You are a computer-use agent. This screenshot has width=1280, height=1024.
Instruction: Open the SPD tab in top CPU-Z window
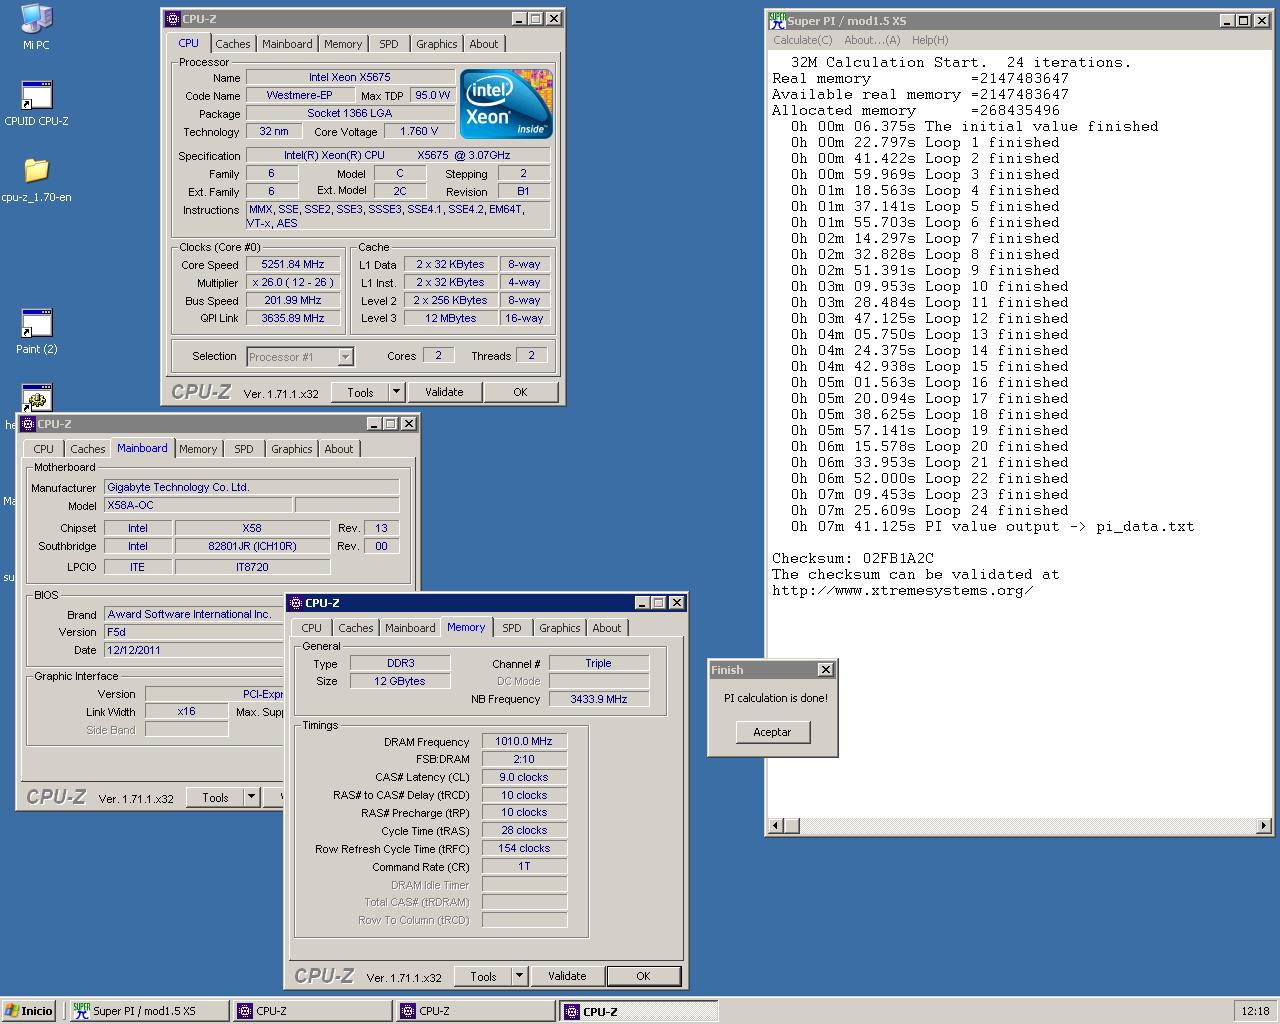point(389,44)
